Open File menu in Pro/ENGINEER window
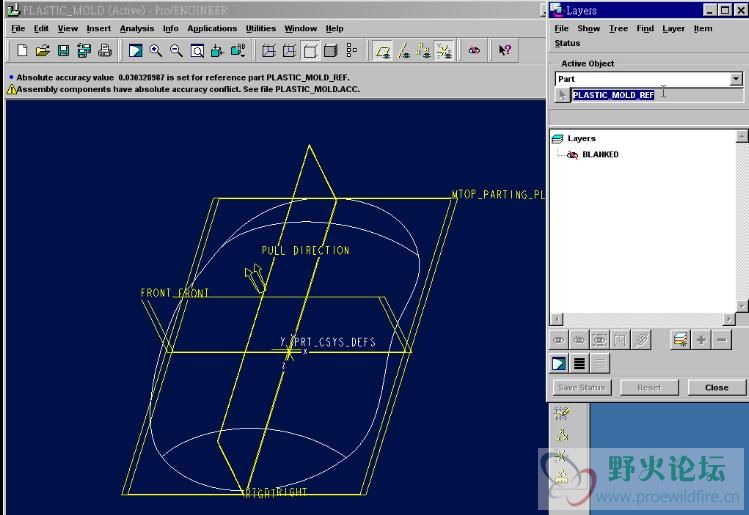Screen dimensions: 749x515 click(x=18, y=28)
